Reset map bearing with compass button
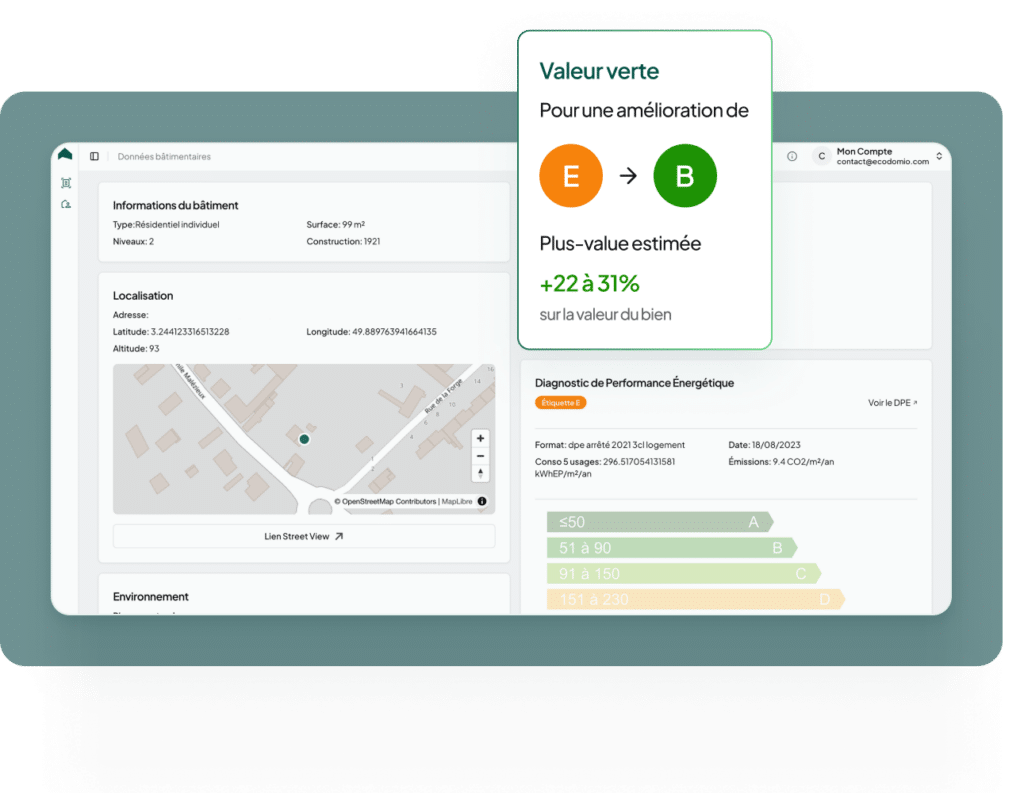The width and height of the screenshot is (1024, 793). point(481,474)
